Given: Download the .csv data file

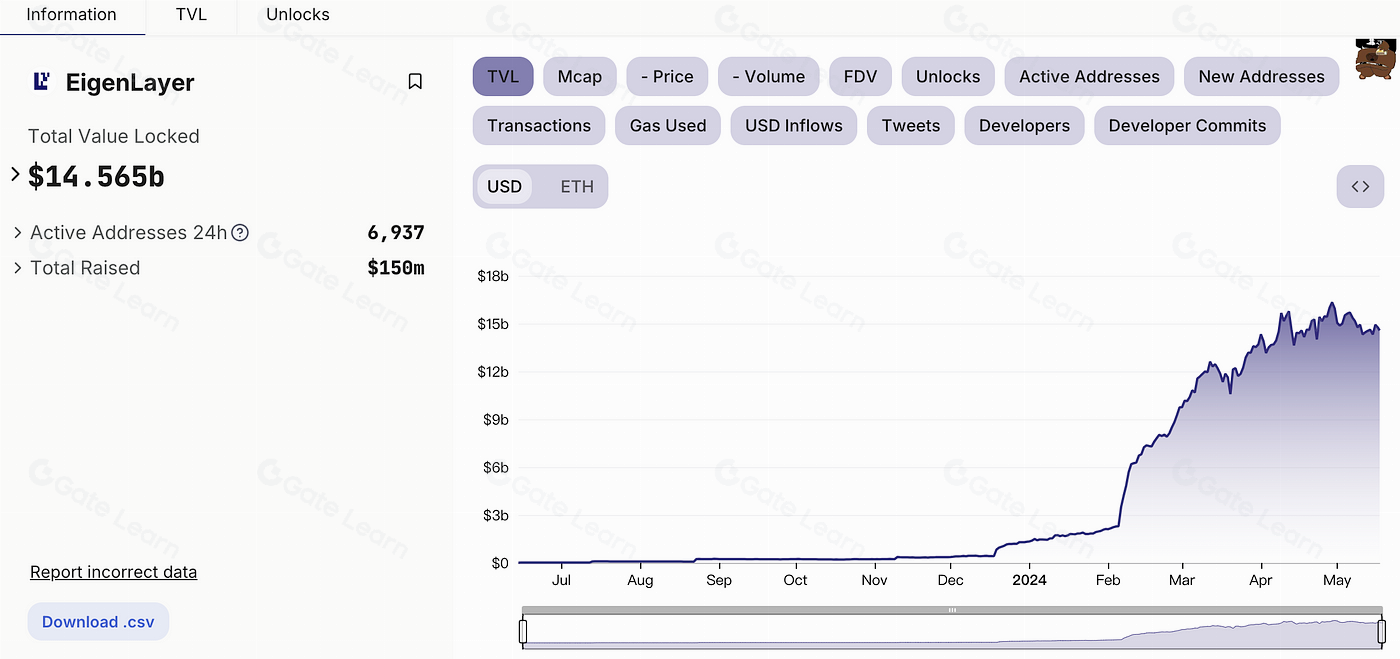Looking at the screenshot, I should point(98,622).
